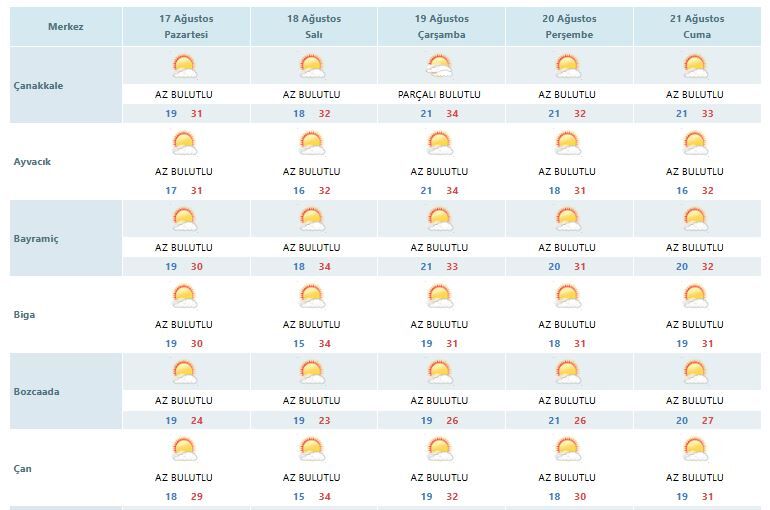Screen dimensions: 770x510
Task: Click the 17 Ağustos Pazartesi column header
Action: coord(186,27)
